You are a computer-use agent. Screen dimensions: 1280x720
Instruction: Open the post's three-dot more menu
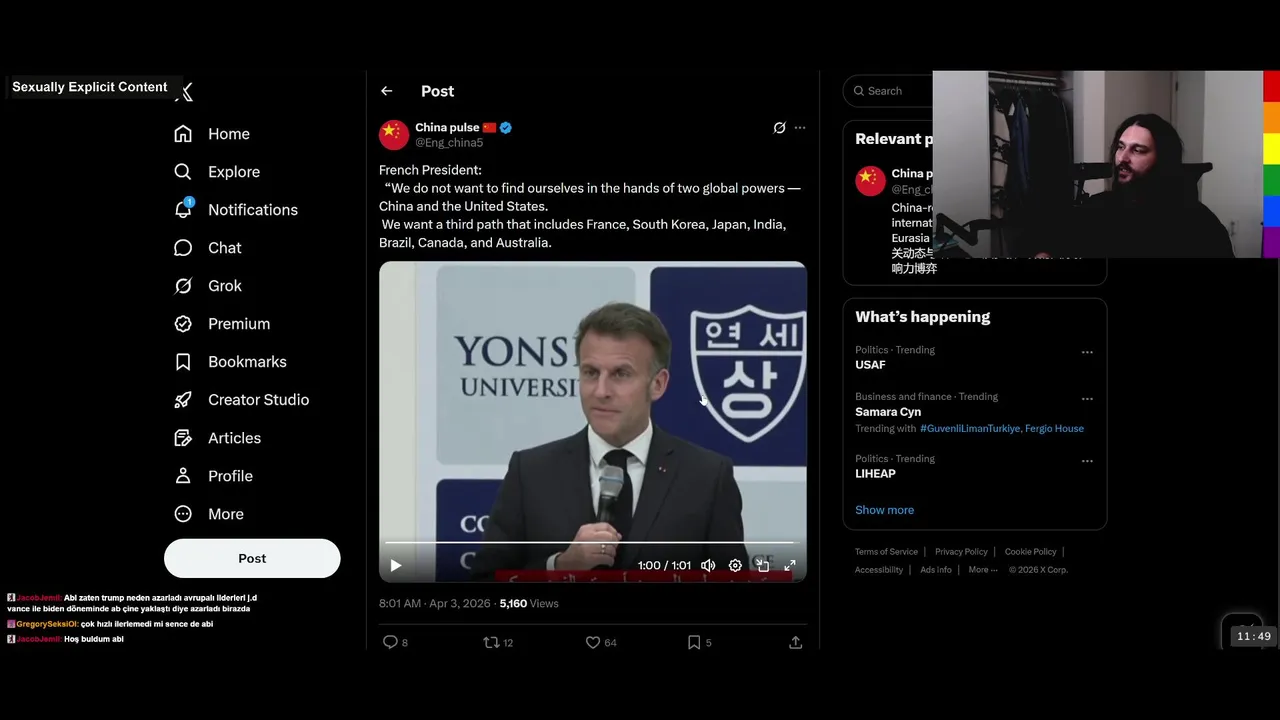click(800, 128)
